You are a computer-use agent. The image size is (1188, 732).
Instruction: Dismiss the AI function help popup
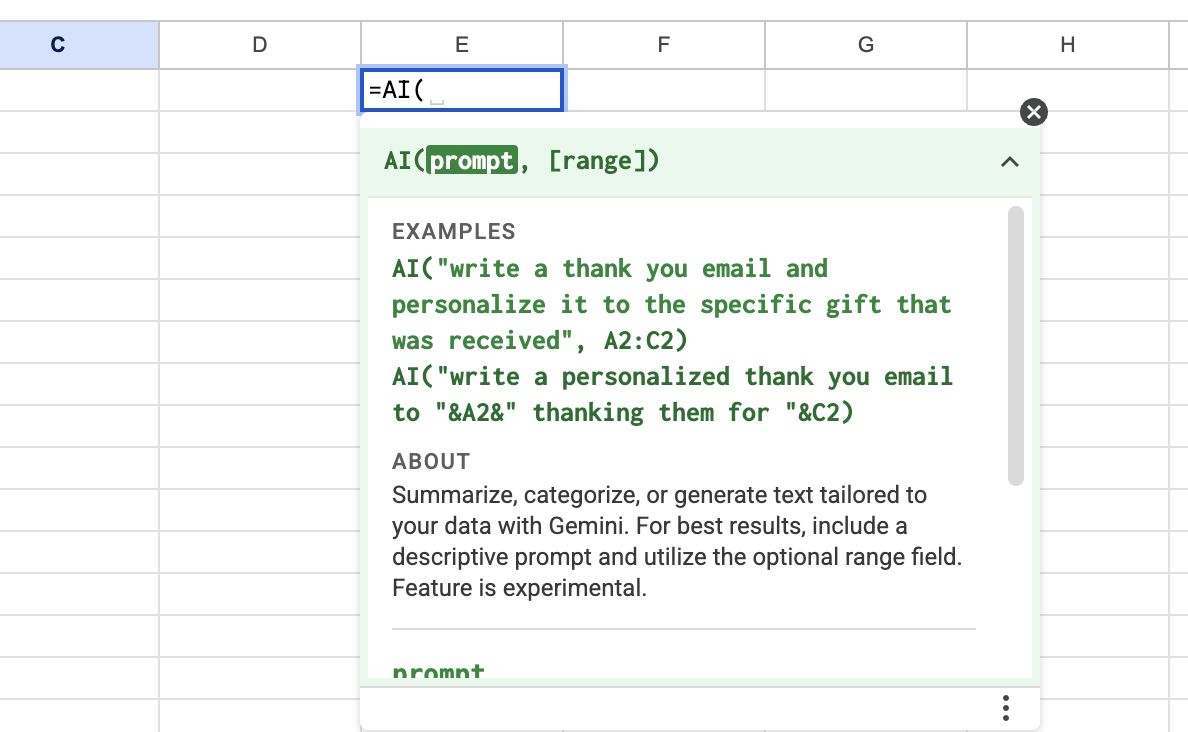click(1033, 112)
